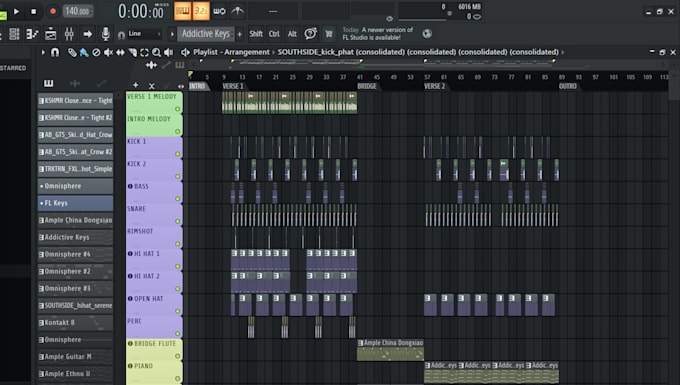
Task: Open Ample China Dongxiao clip menu
Action: click(x=360, y=343)
